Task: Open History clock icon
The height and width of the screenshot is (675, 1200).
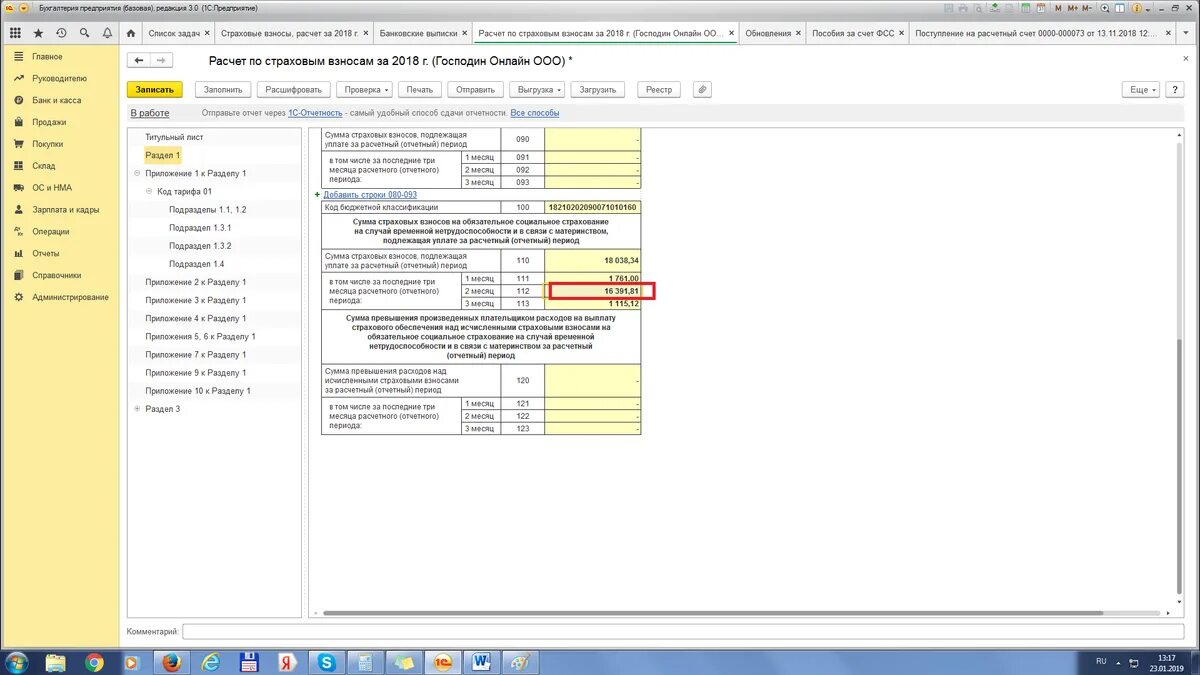Action: (x=62, y=33)
